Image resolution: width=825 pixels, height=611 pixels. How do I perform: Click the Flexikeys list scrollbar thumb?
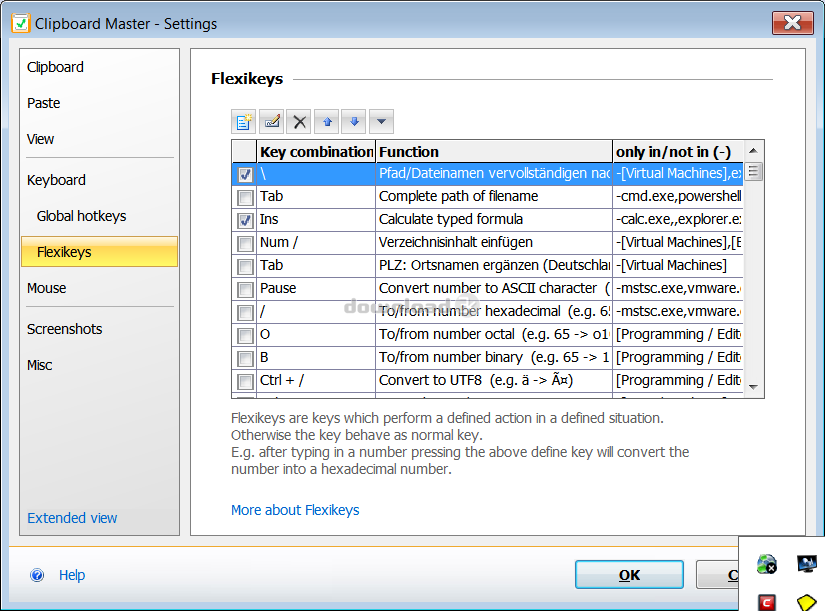pos(753,172)
